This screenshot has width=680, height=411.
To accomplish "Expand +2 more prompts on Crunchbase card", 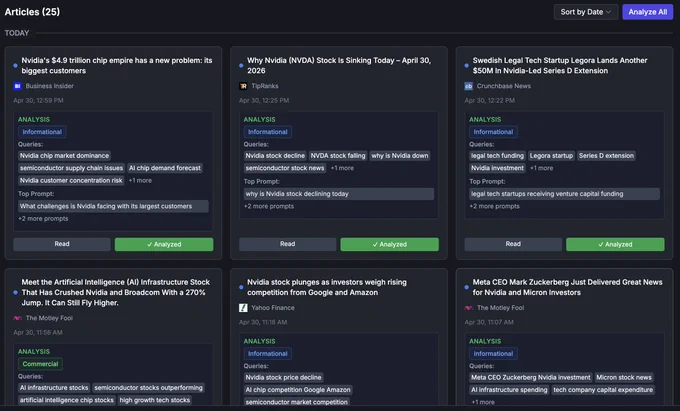I will click(494, 206).
